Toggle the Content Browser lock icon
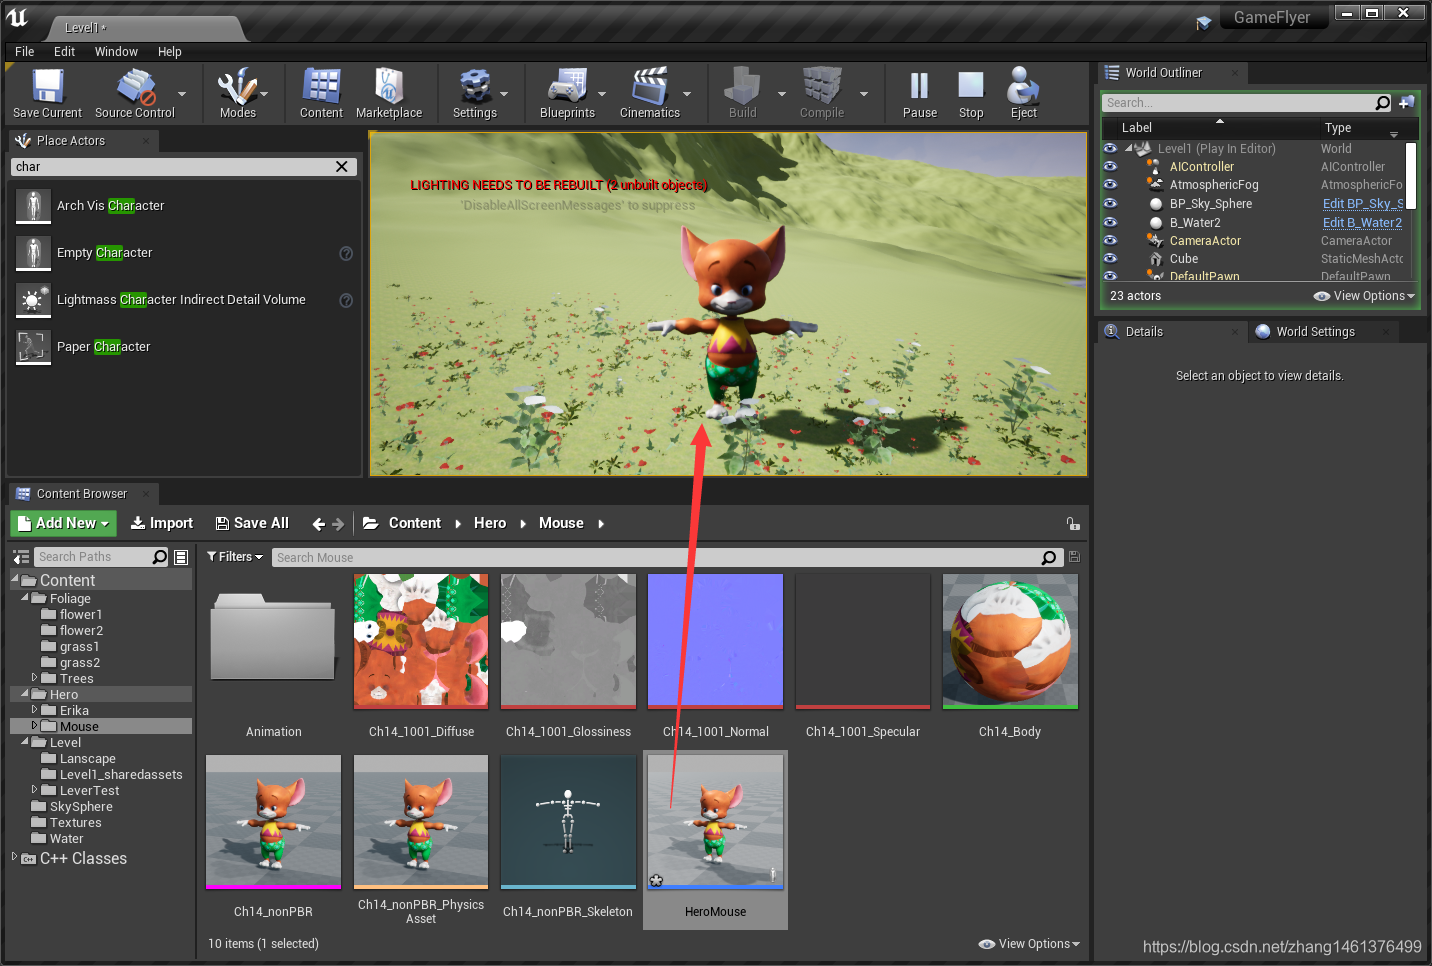 tap(1073, 524)
